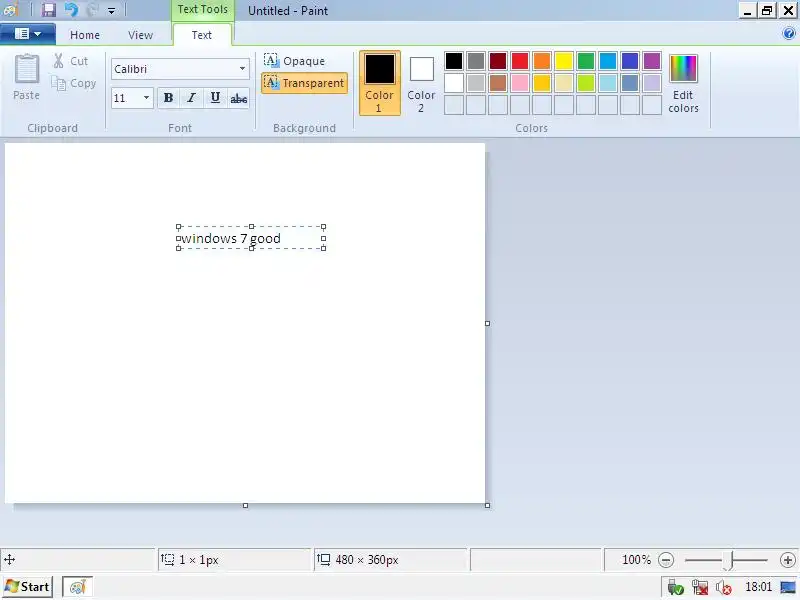Click the Redo arrow in title bar
Screen dimensions: 800x600
coord(92,10)
